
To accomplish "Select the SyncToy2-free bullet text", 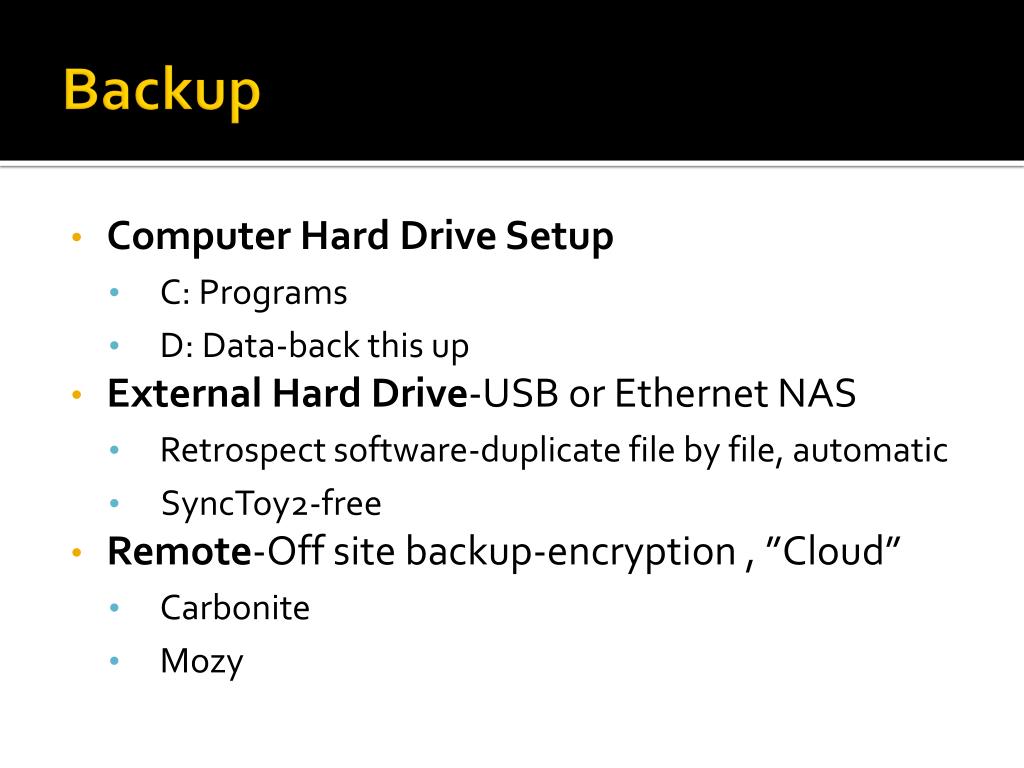I will coord(271,504).
